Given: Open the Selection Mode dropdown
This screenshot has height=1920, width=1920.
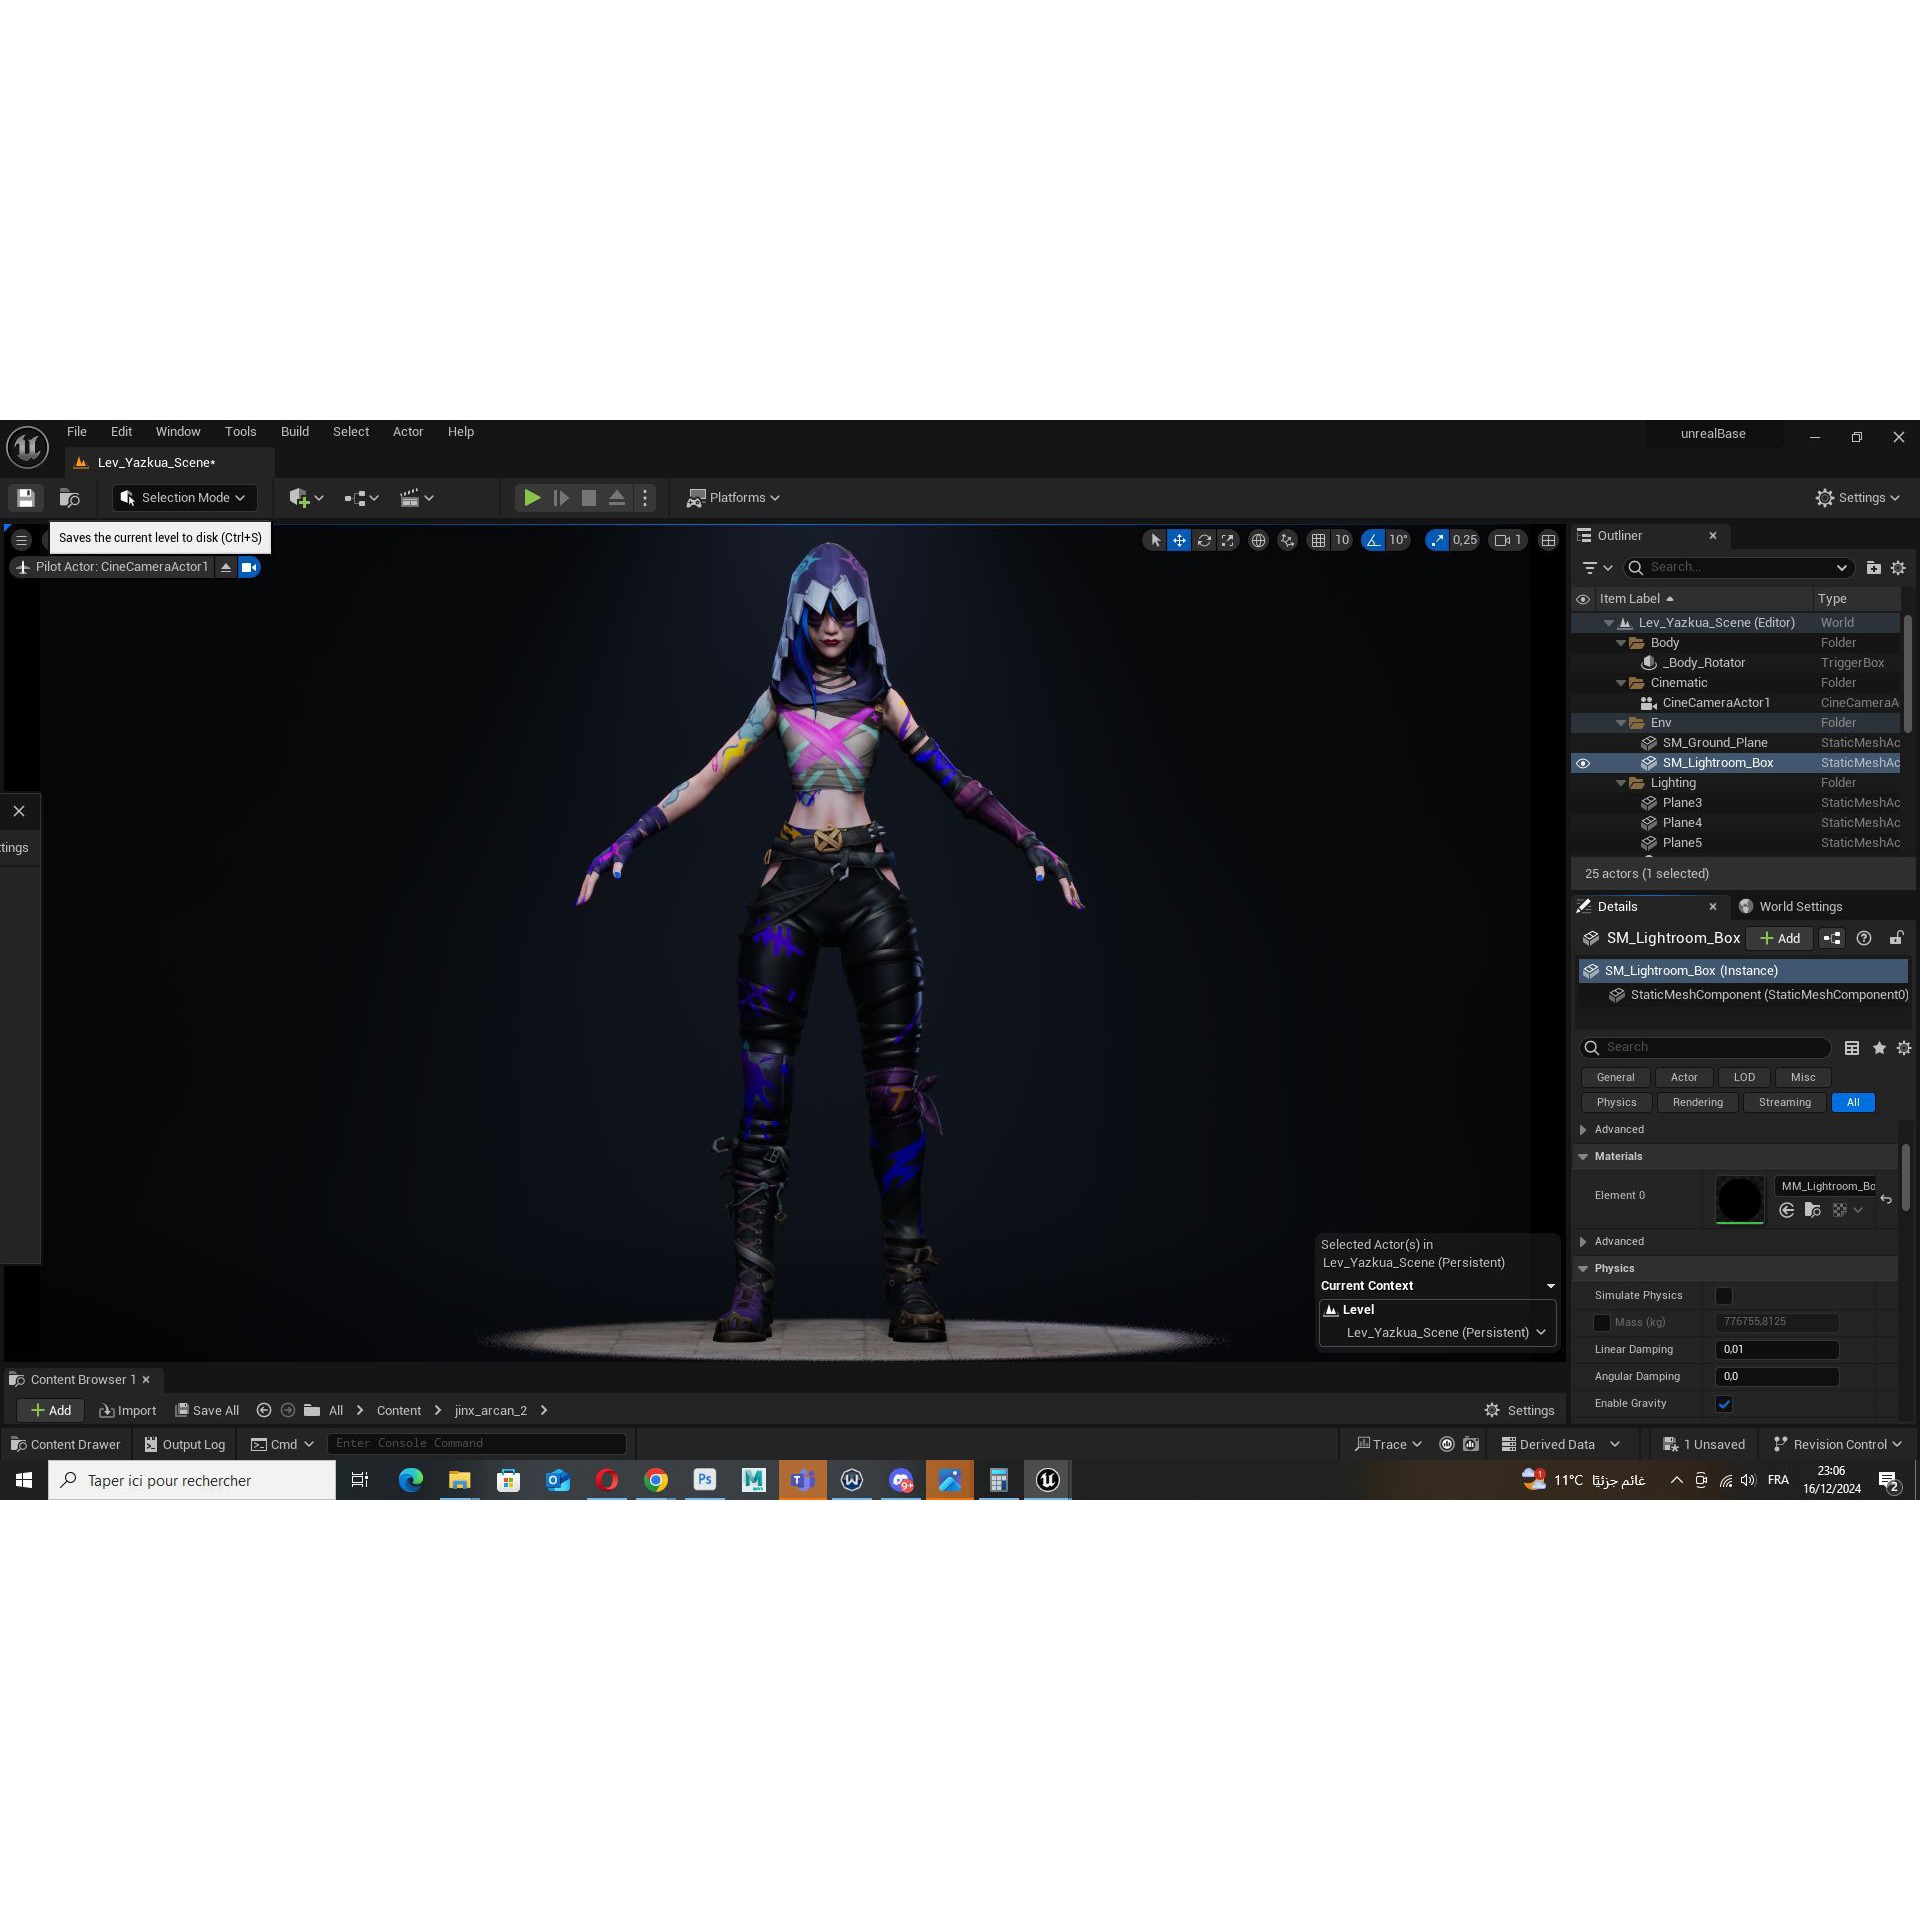Looking at the screenshot, I should 184,497.
